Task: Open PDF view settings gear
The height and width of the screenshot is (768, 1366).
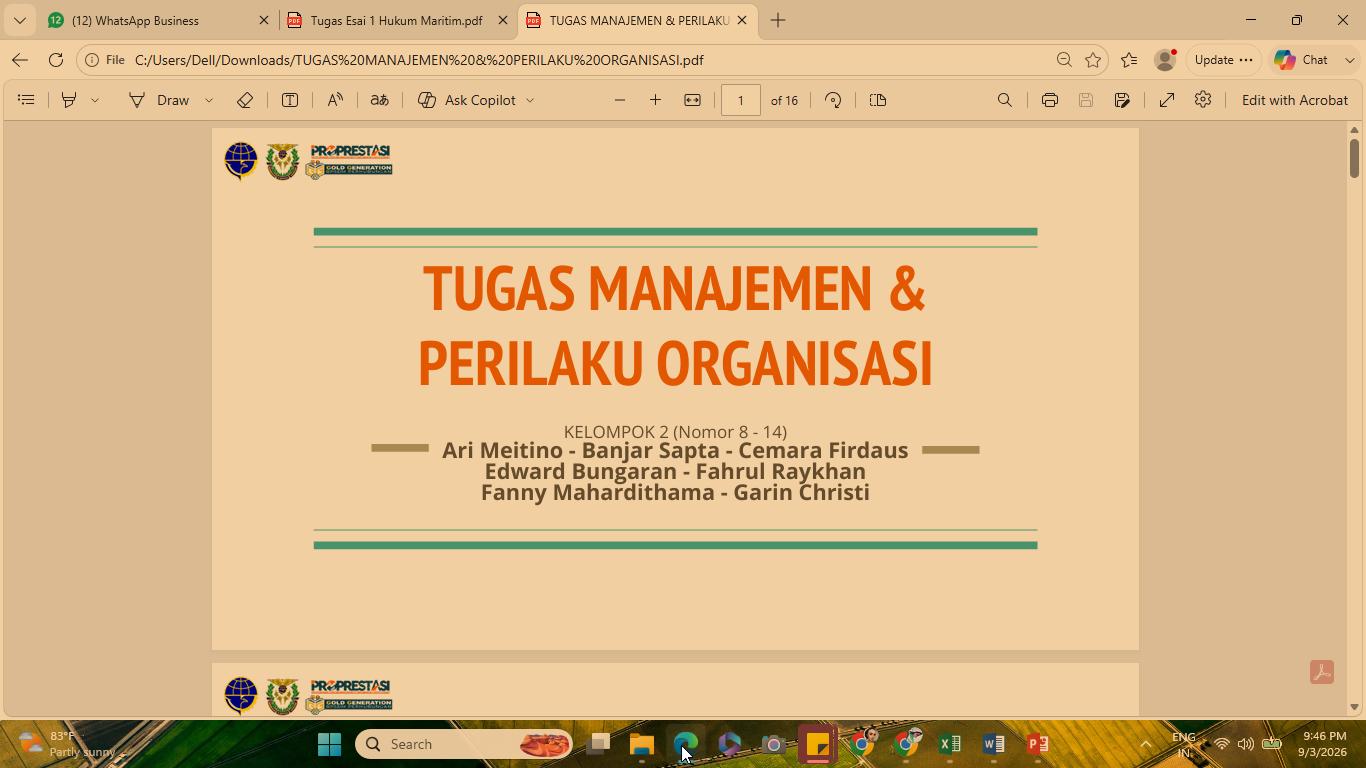Action: pos(1203,100)
